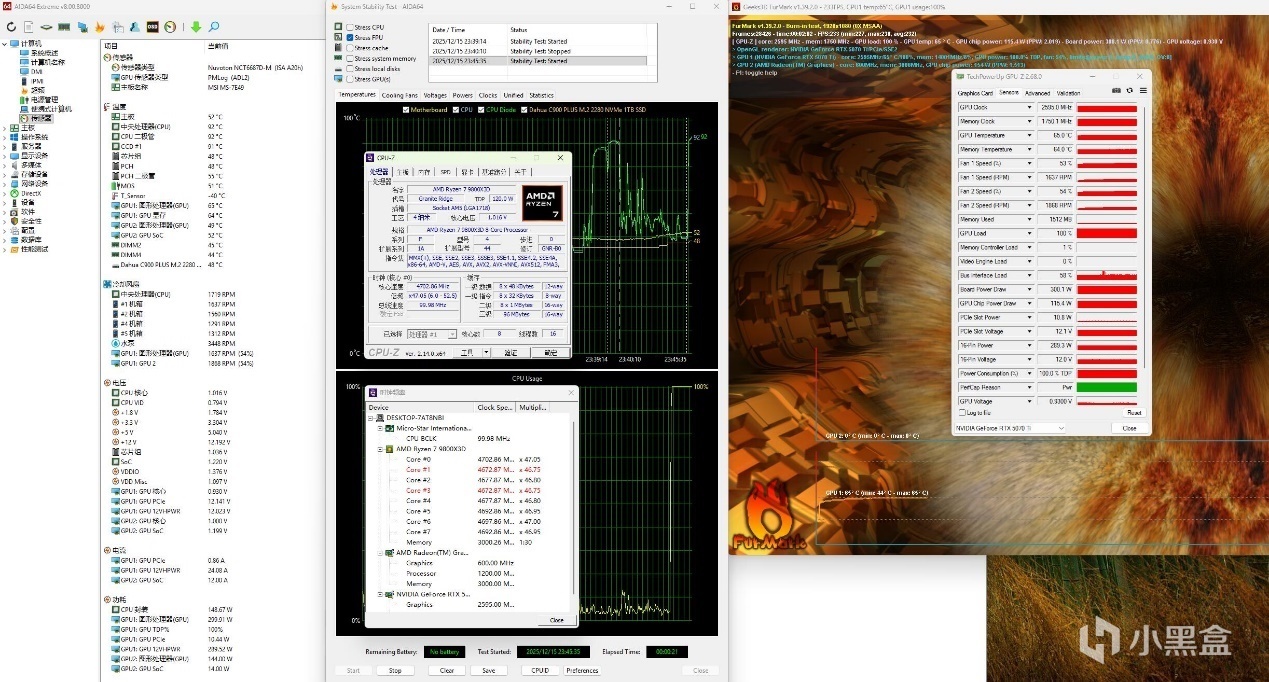1269x682 pixels.
Task: Enable the Stress CPU checkbox
Action: pos(348,27)
